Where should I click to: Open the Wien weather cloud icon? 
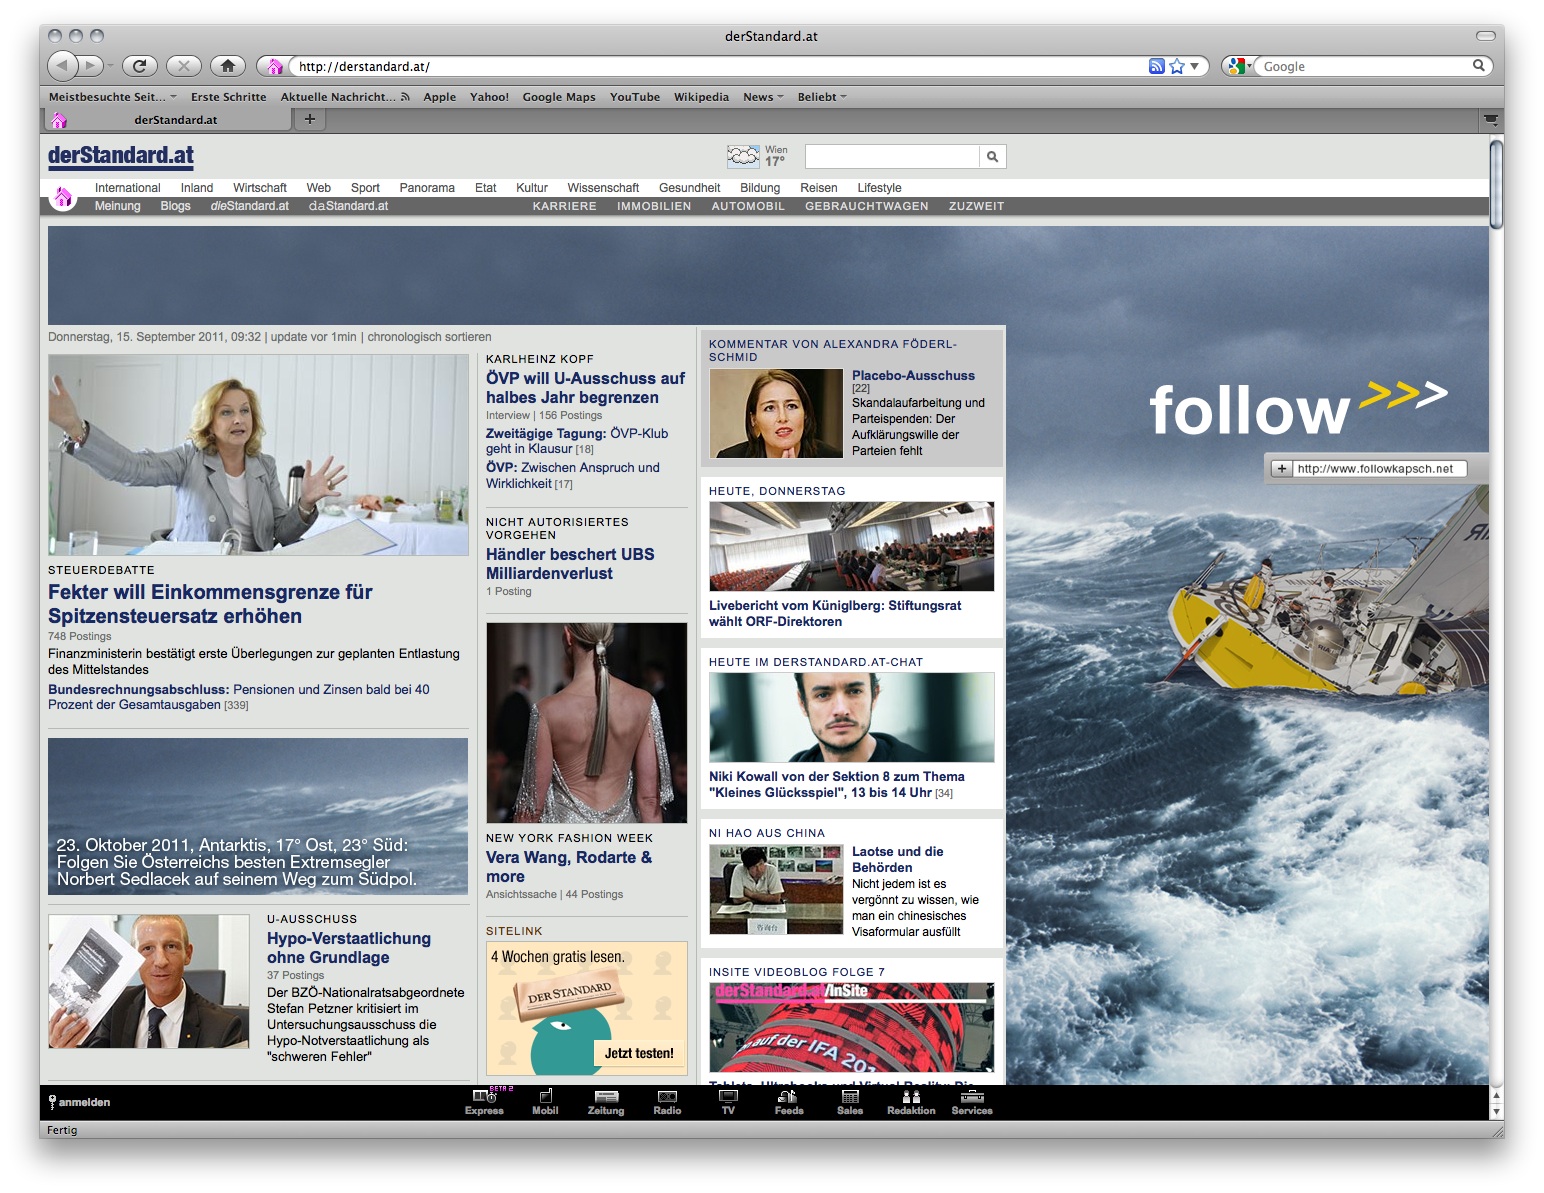[x=743, y=156]
